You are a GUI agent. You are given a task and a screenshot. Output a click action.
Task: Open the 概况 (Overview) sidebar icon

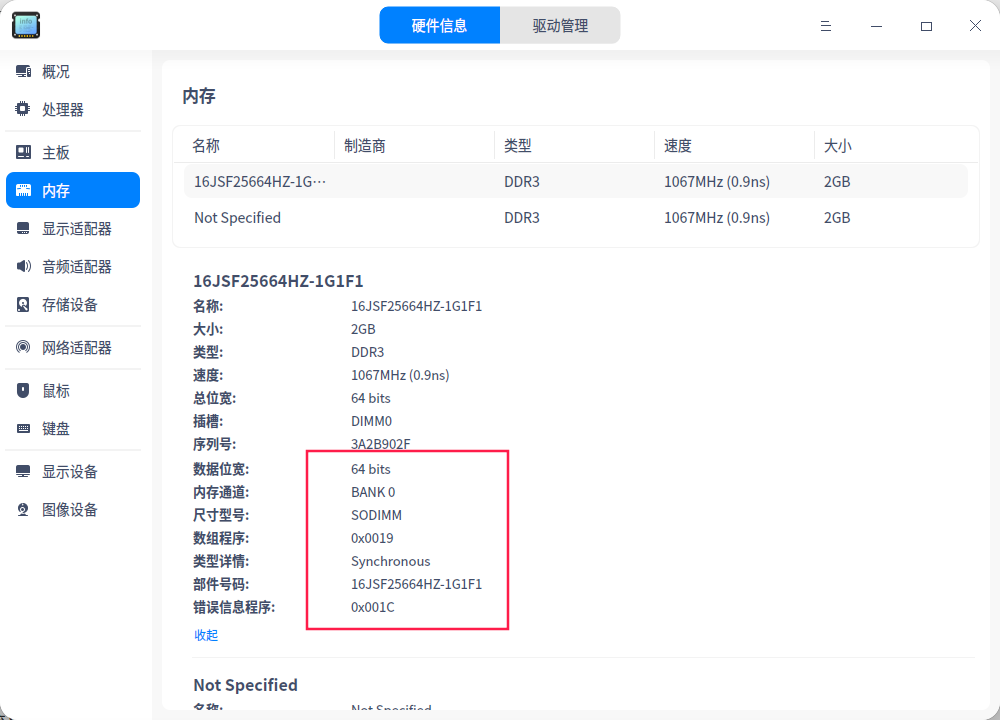(x=22, y=71)
